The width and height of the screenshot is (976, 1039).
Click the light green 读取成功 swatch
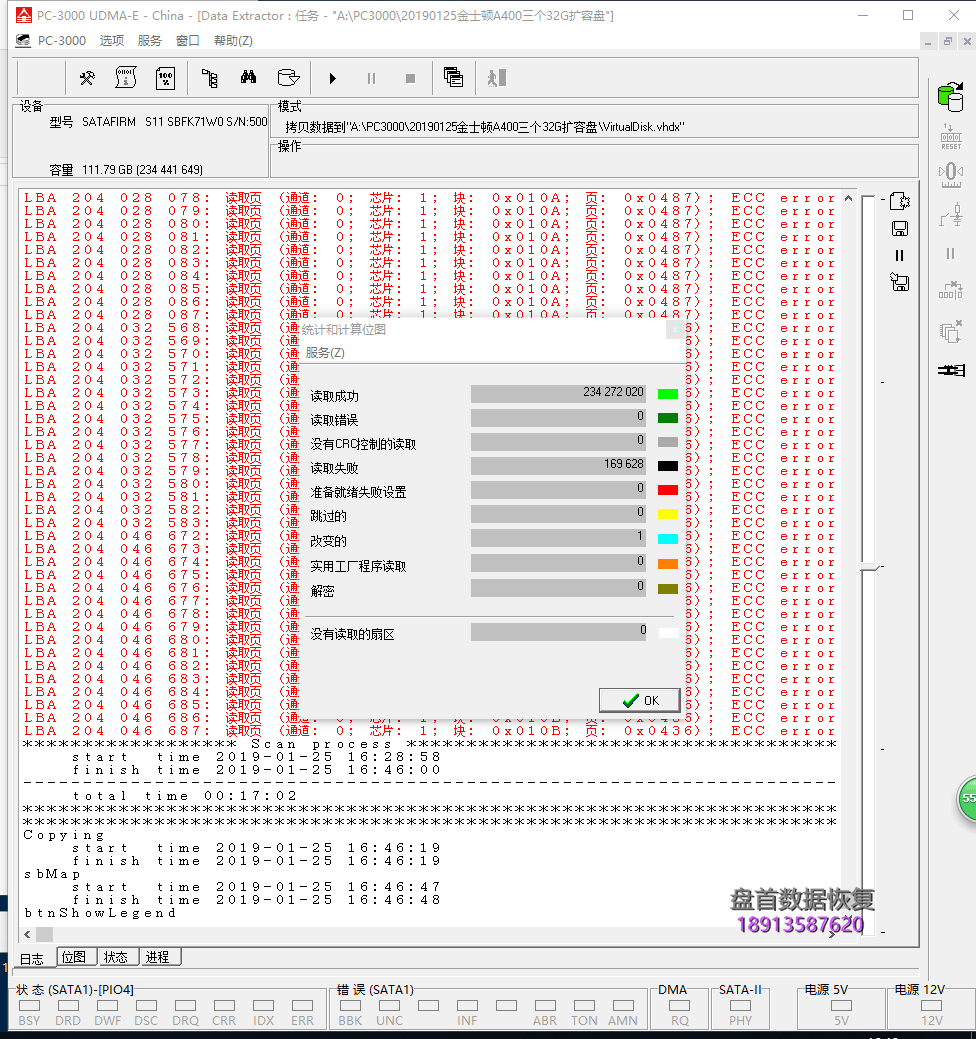click(668, 394)
